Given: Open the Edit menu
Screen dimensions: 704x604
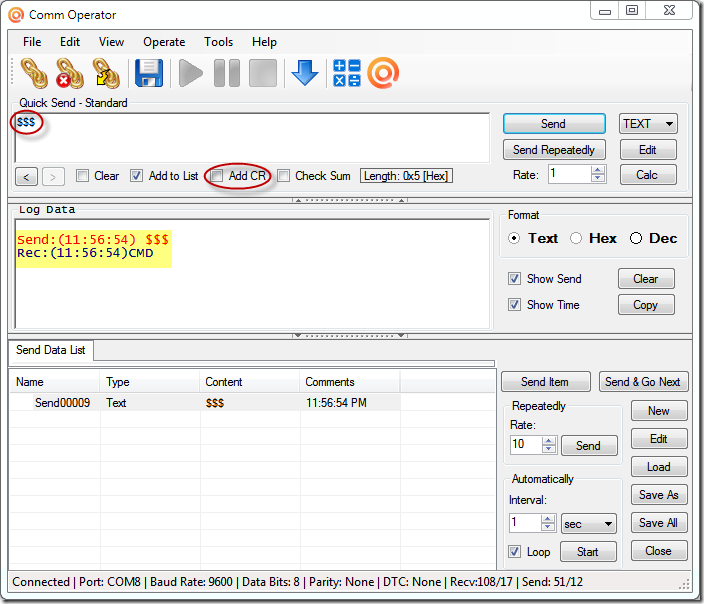Looking at the screenshot, I should [70, 42].
